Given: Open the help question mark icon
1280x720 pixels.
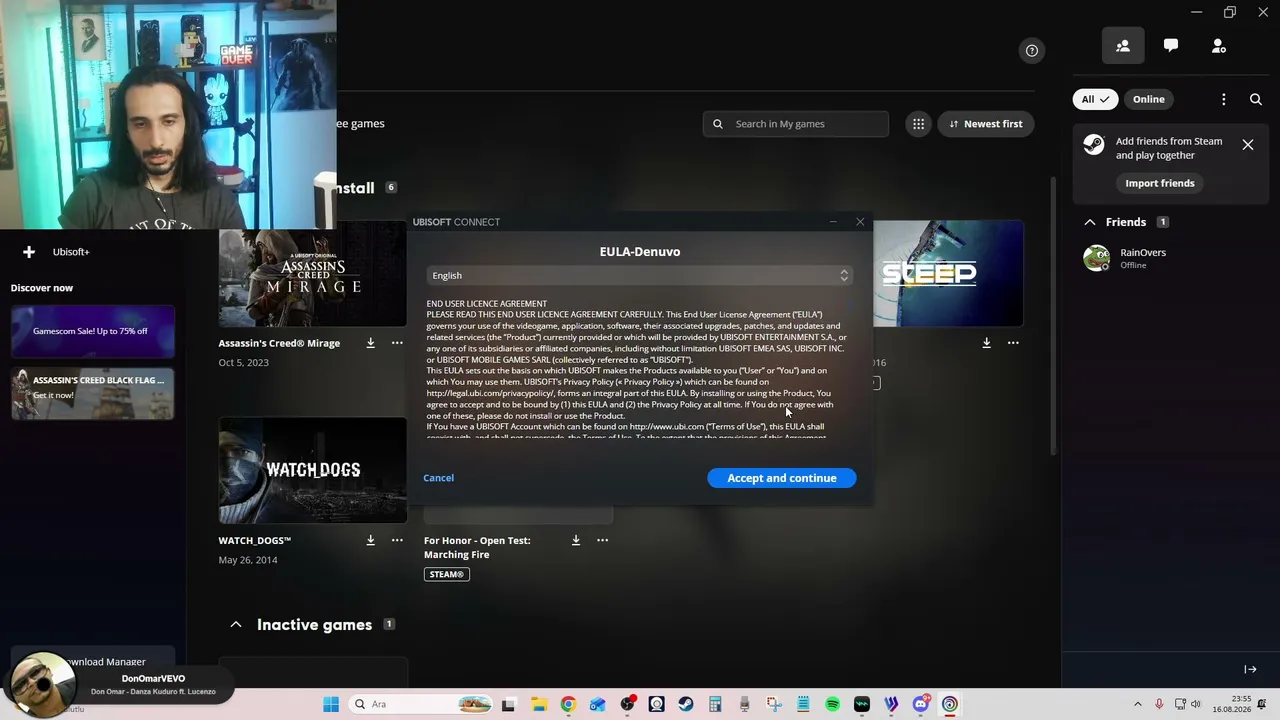Looking at the screenshot, I should pyautogui.click(x=1032, y=51).
